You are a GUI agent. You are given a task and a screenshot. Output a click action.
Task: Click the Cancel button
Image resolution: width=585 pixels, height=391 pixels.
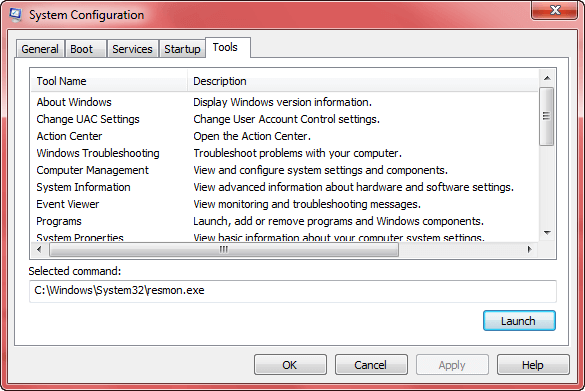click(371, 365)
